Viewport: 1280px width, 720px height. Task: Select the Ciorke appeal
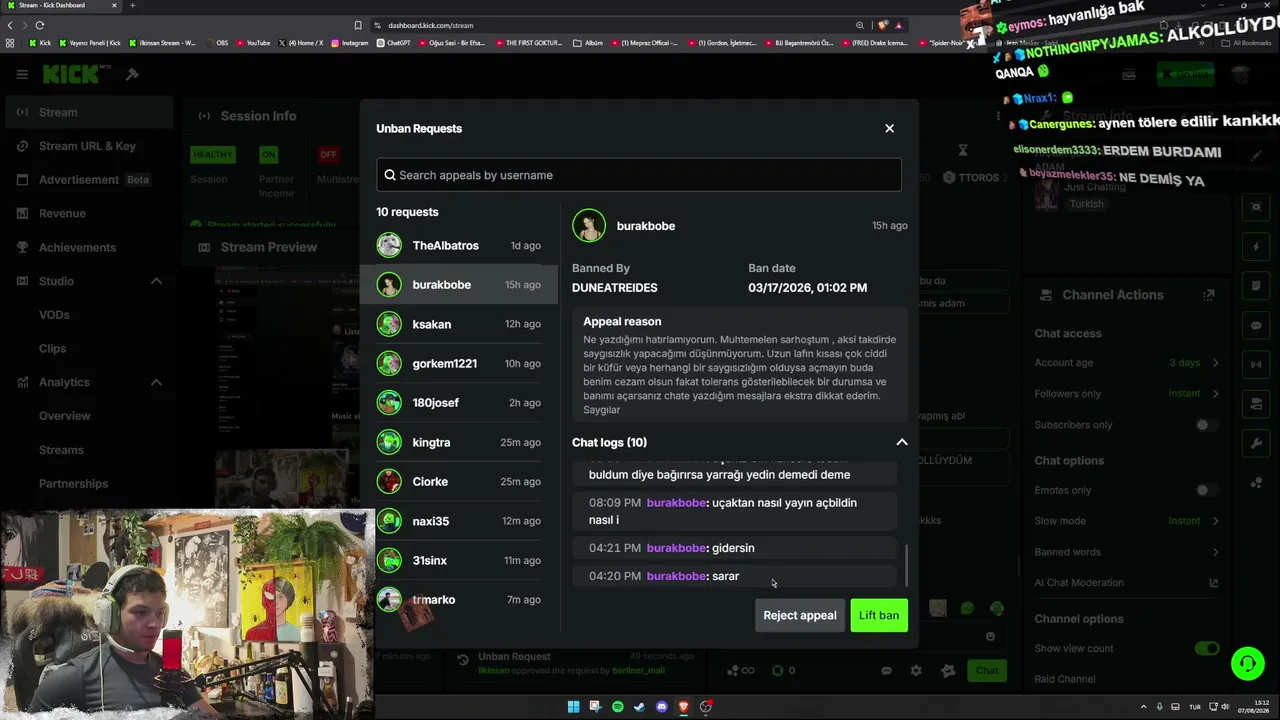coord(459,481)
